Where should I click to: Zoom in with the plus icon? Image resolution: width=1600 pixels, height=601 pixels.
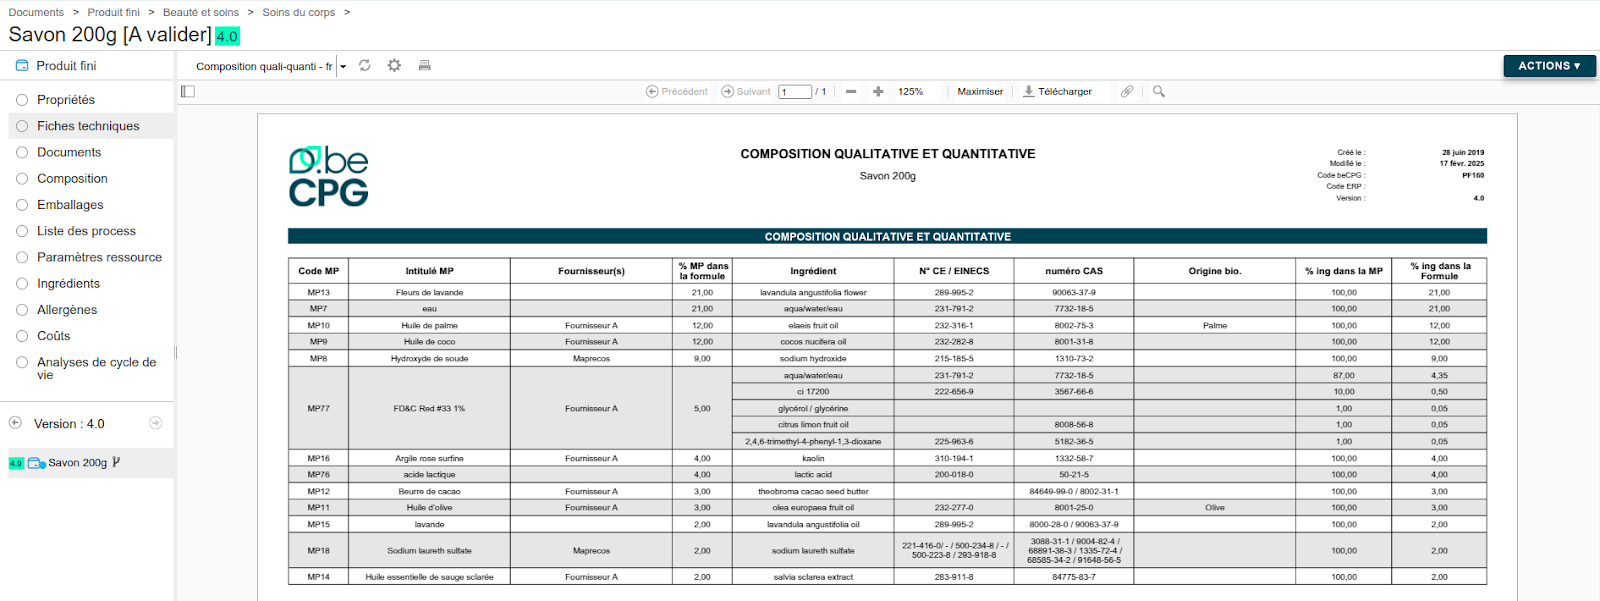point(878,91)
